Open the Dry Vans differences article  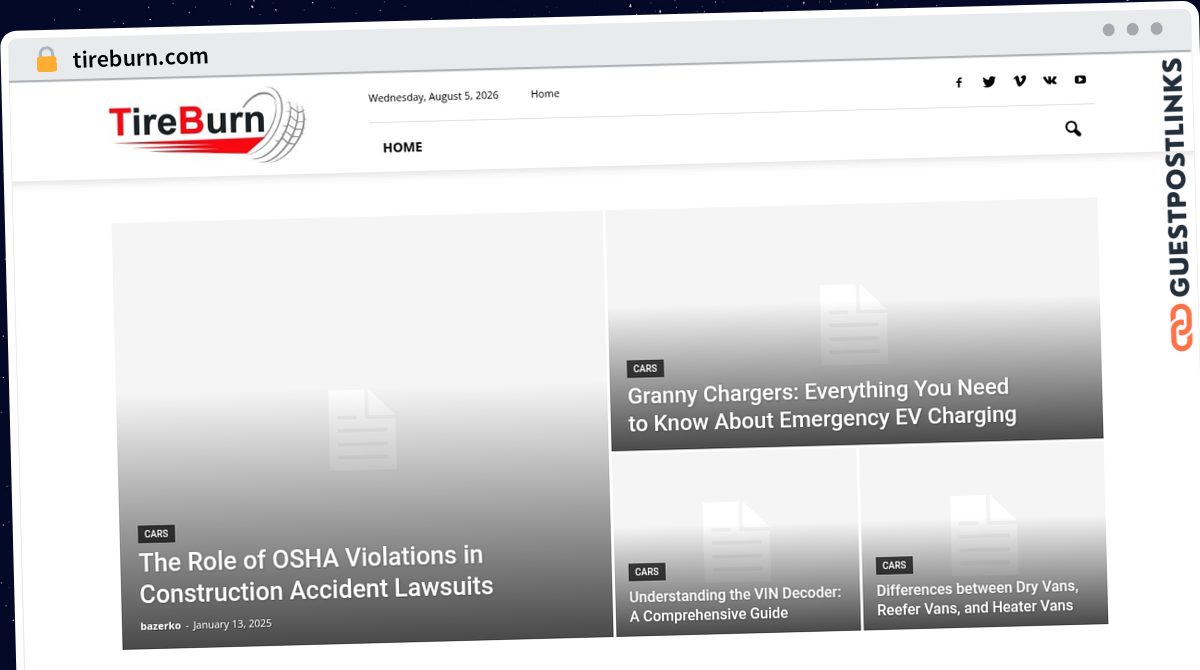(978, 598)
